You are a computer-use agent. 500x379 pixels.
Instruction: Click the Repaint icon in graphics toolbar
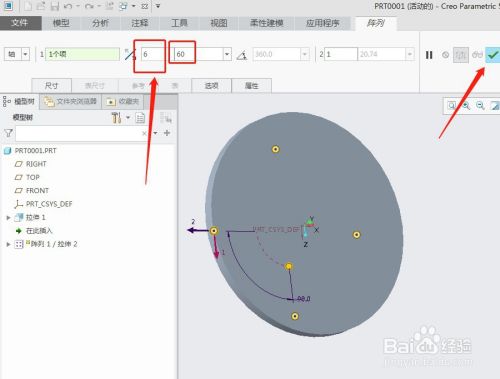tap(495, 106)
